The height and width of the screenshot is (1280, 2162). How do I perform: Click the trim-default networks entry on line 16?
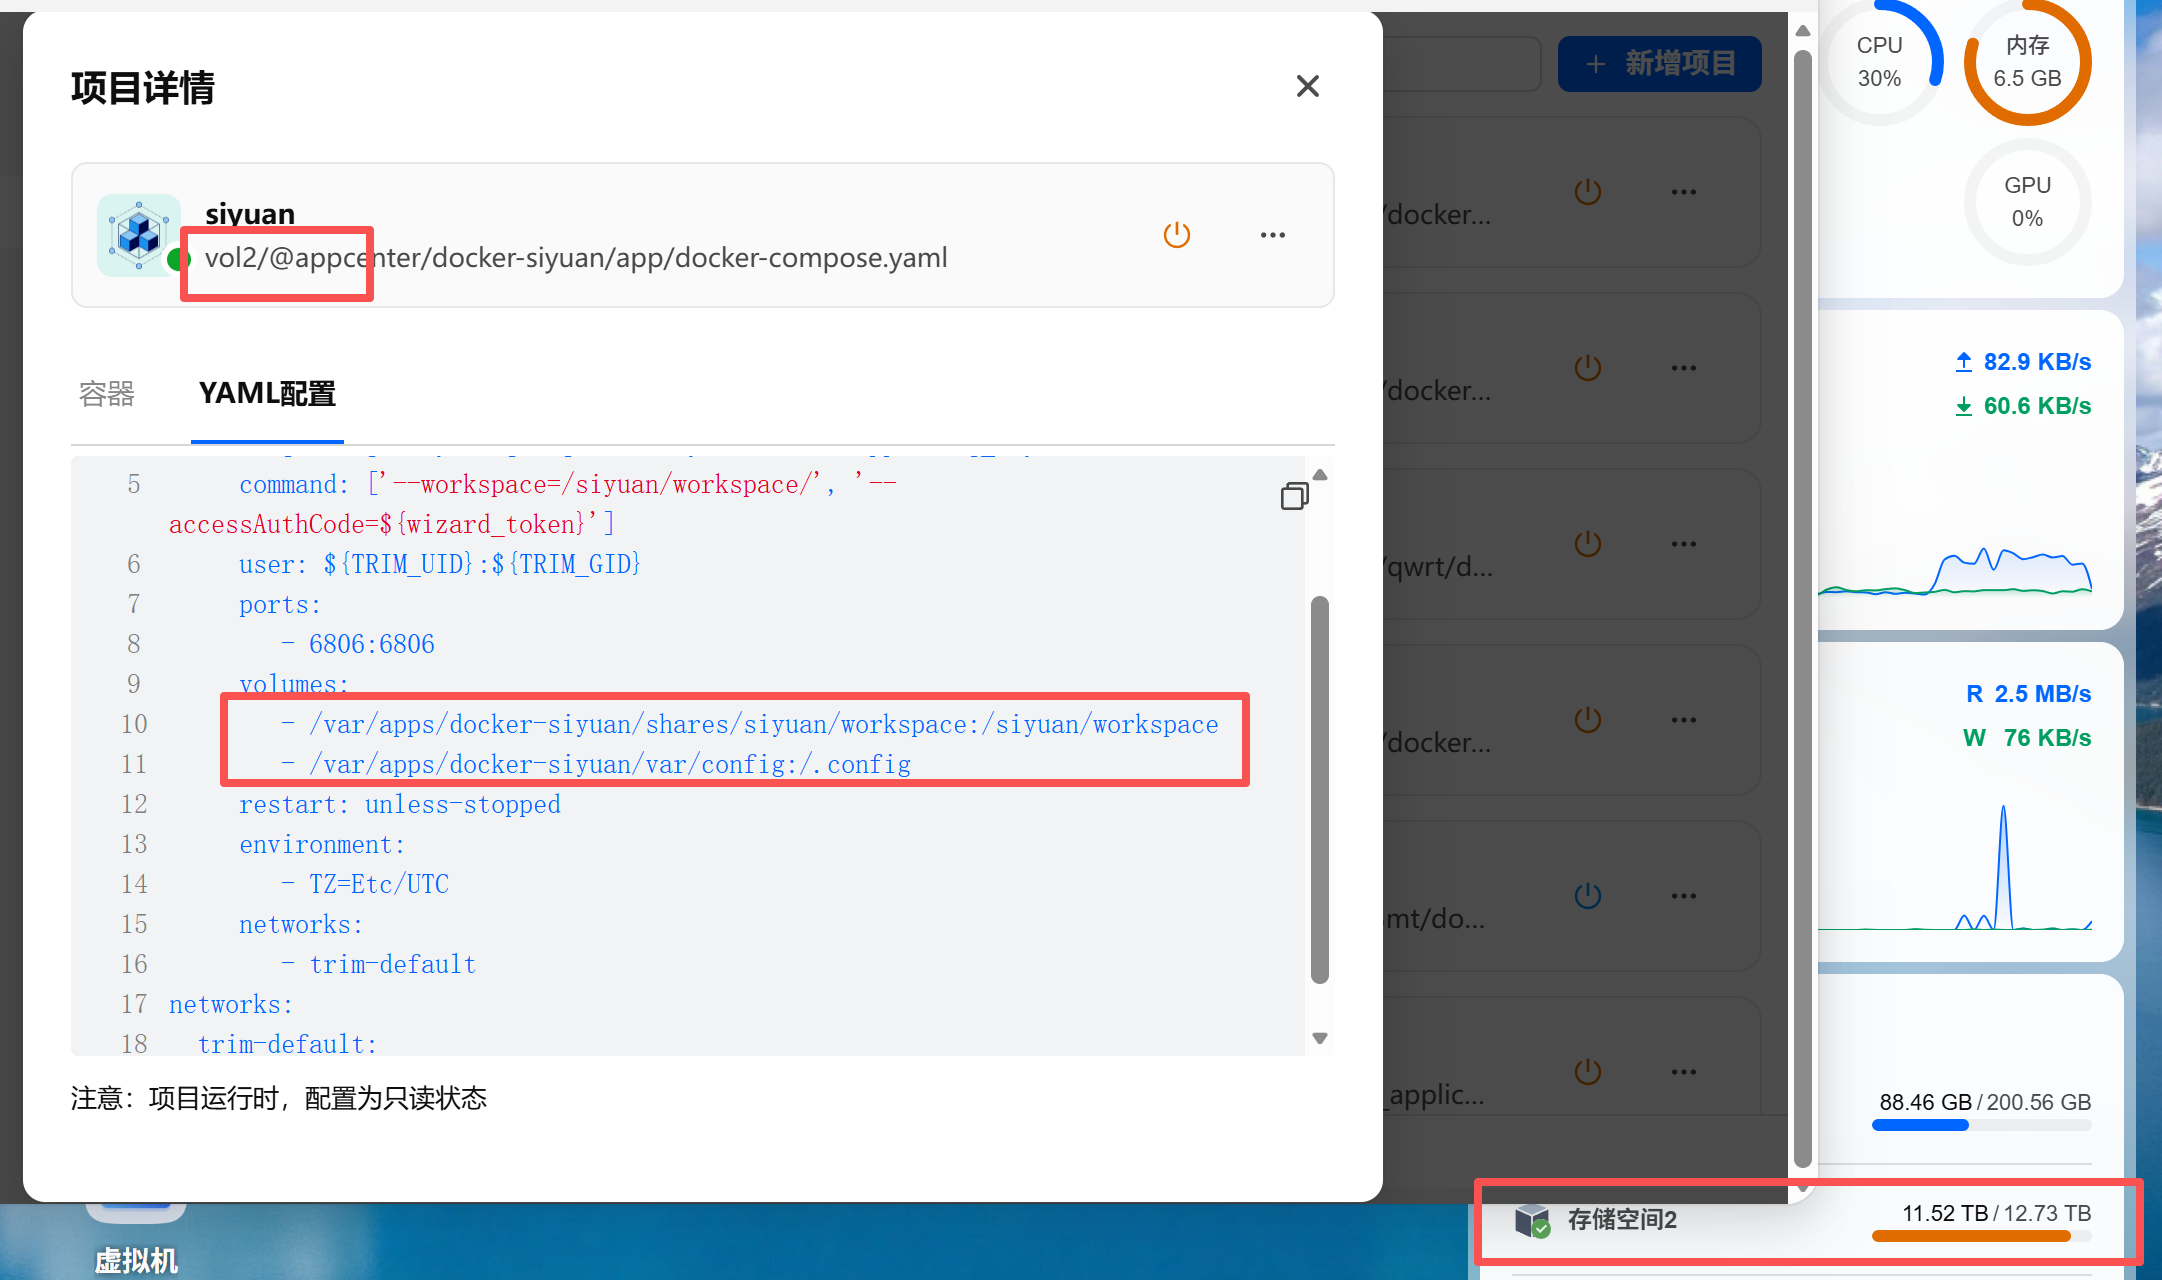(x=378, y=964)
